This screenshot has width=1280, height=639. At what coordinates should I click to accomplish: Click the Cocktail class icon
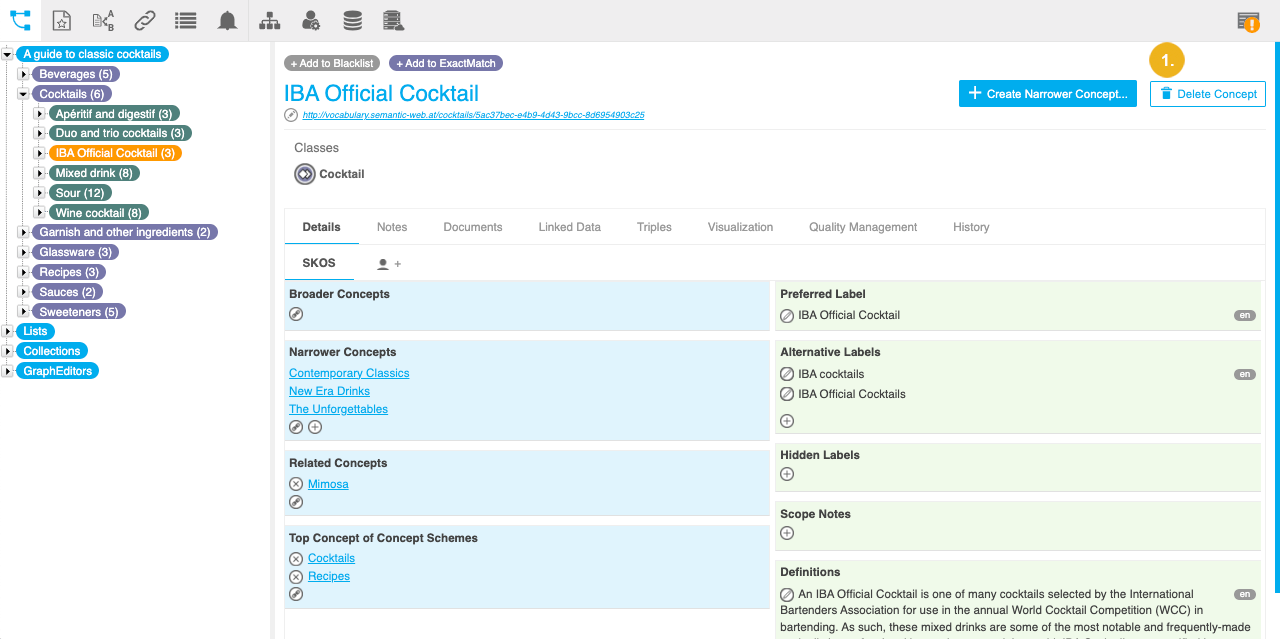305,174
